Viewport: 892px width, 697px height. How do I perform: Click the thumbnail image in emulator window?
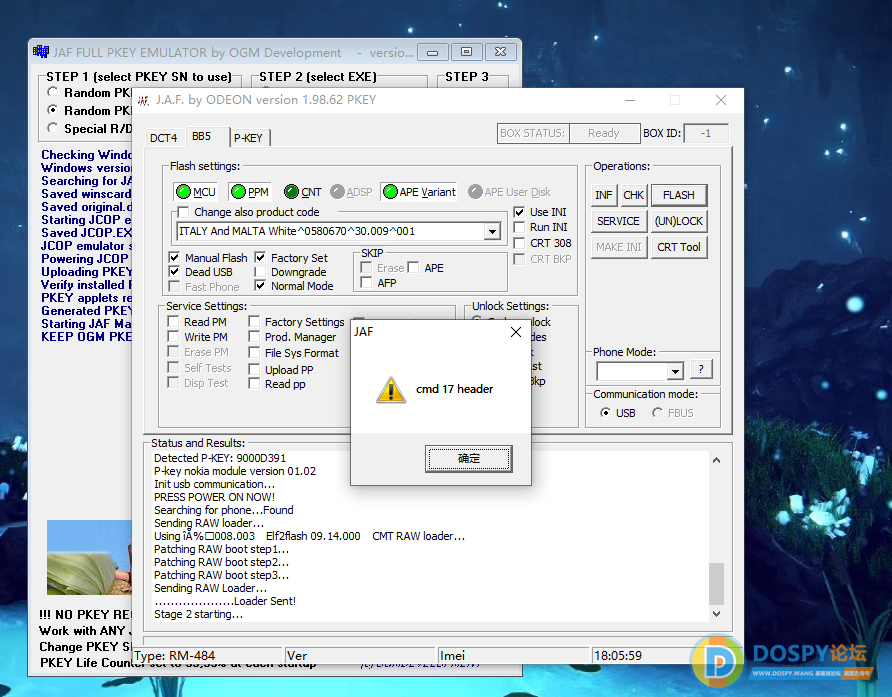[x=89, y=557]
